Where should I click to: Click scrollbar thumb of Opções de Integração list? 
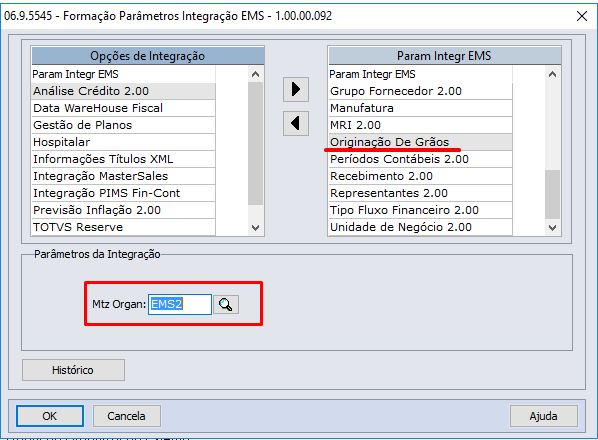[255, 143]
